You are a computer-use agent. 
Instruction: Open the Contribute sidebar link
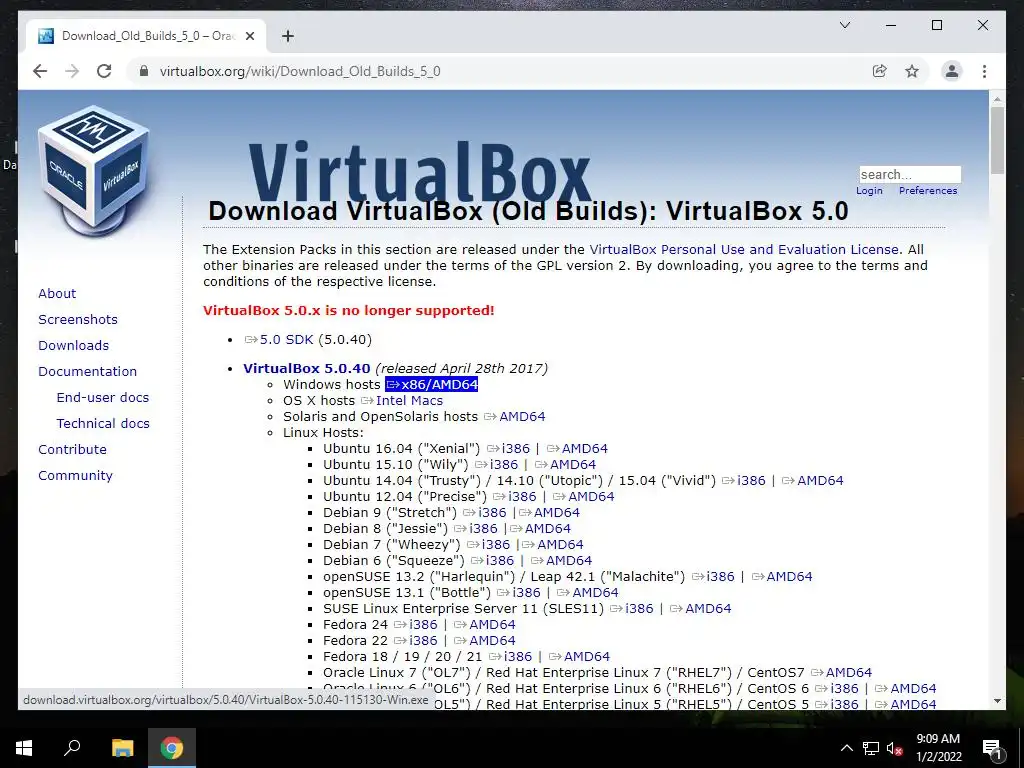coord(72,449)
